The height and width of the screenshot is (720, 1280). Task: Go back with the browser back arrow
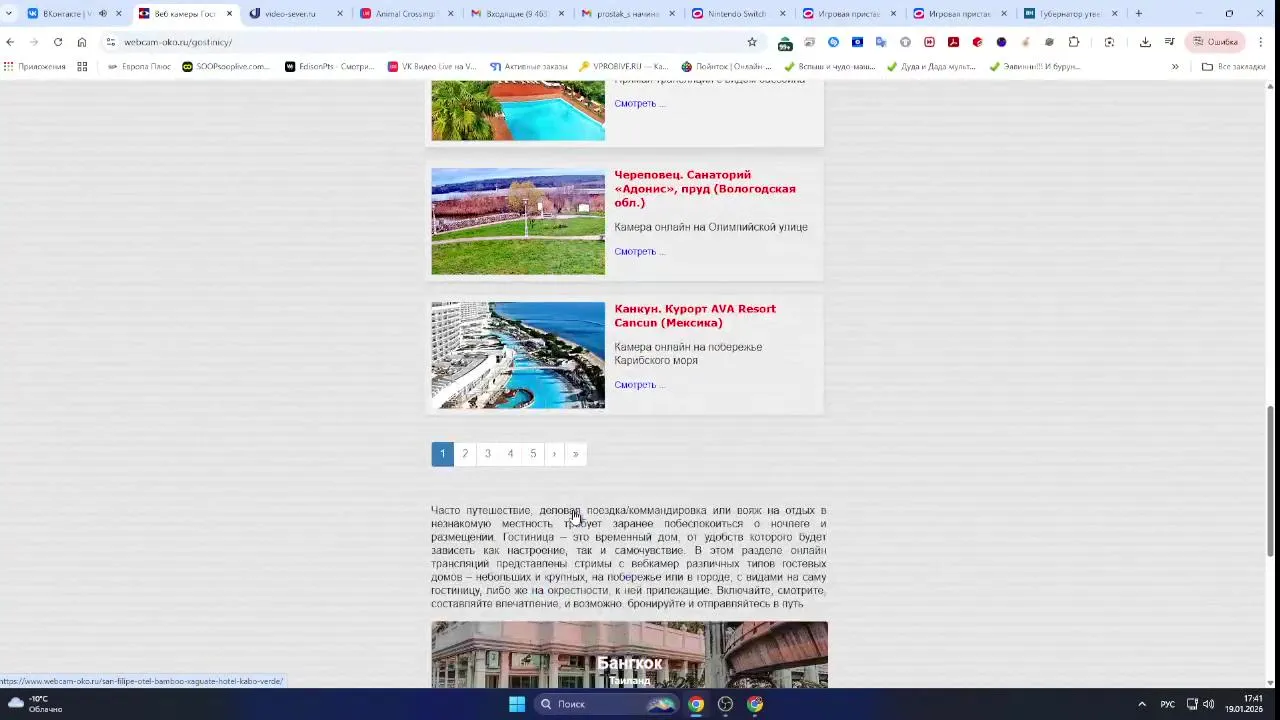click(10, 42)
